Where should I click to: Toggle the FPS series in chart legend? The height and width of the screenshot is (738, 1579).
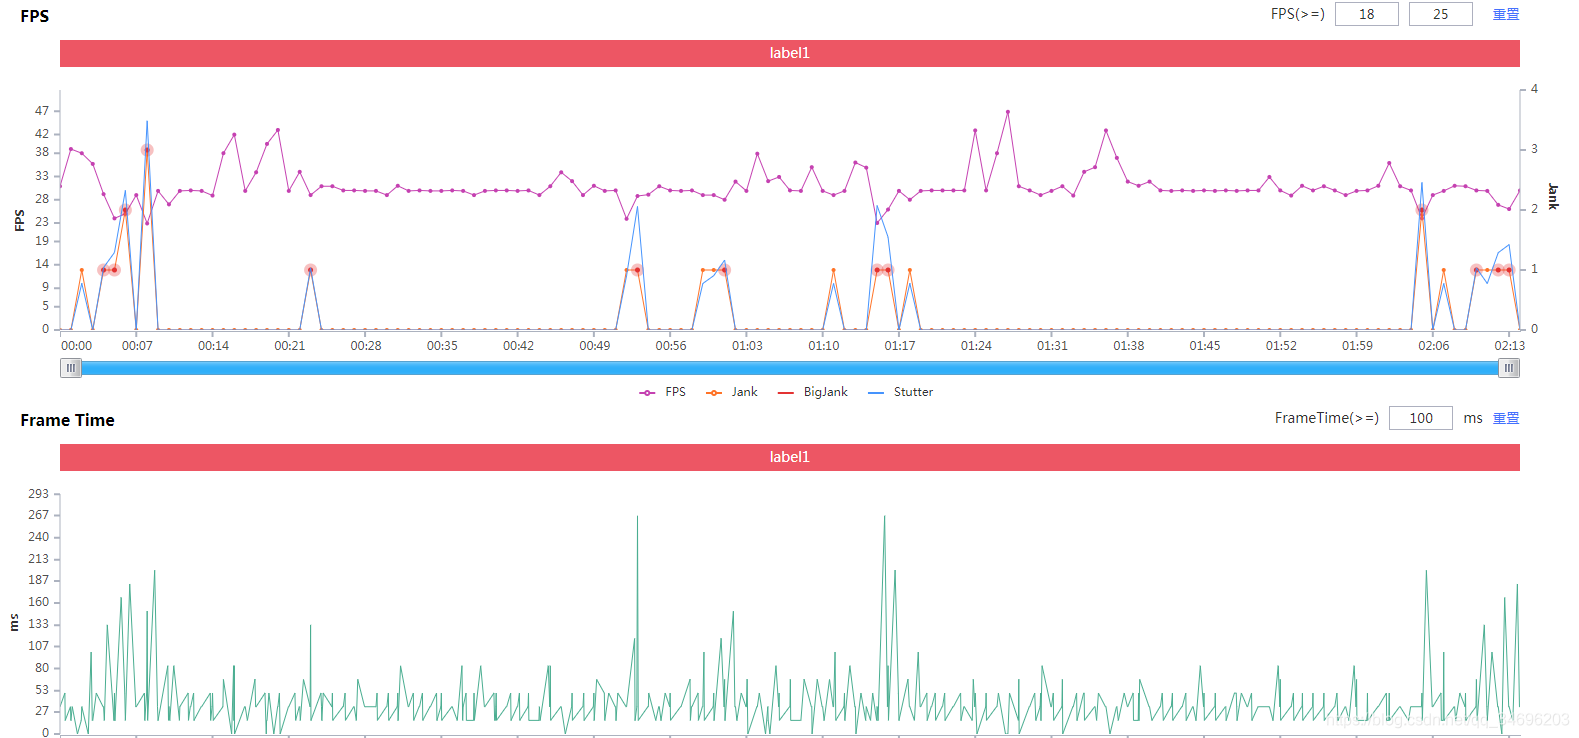click(x=663, y=392)
